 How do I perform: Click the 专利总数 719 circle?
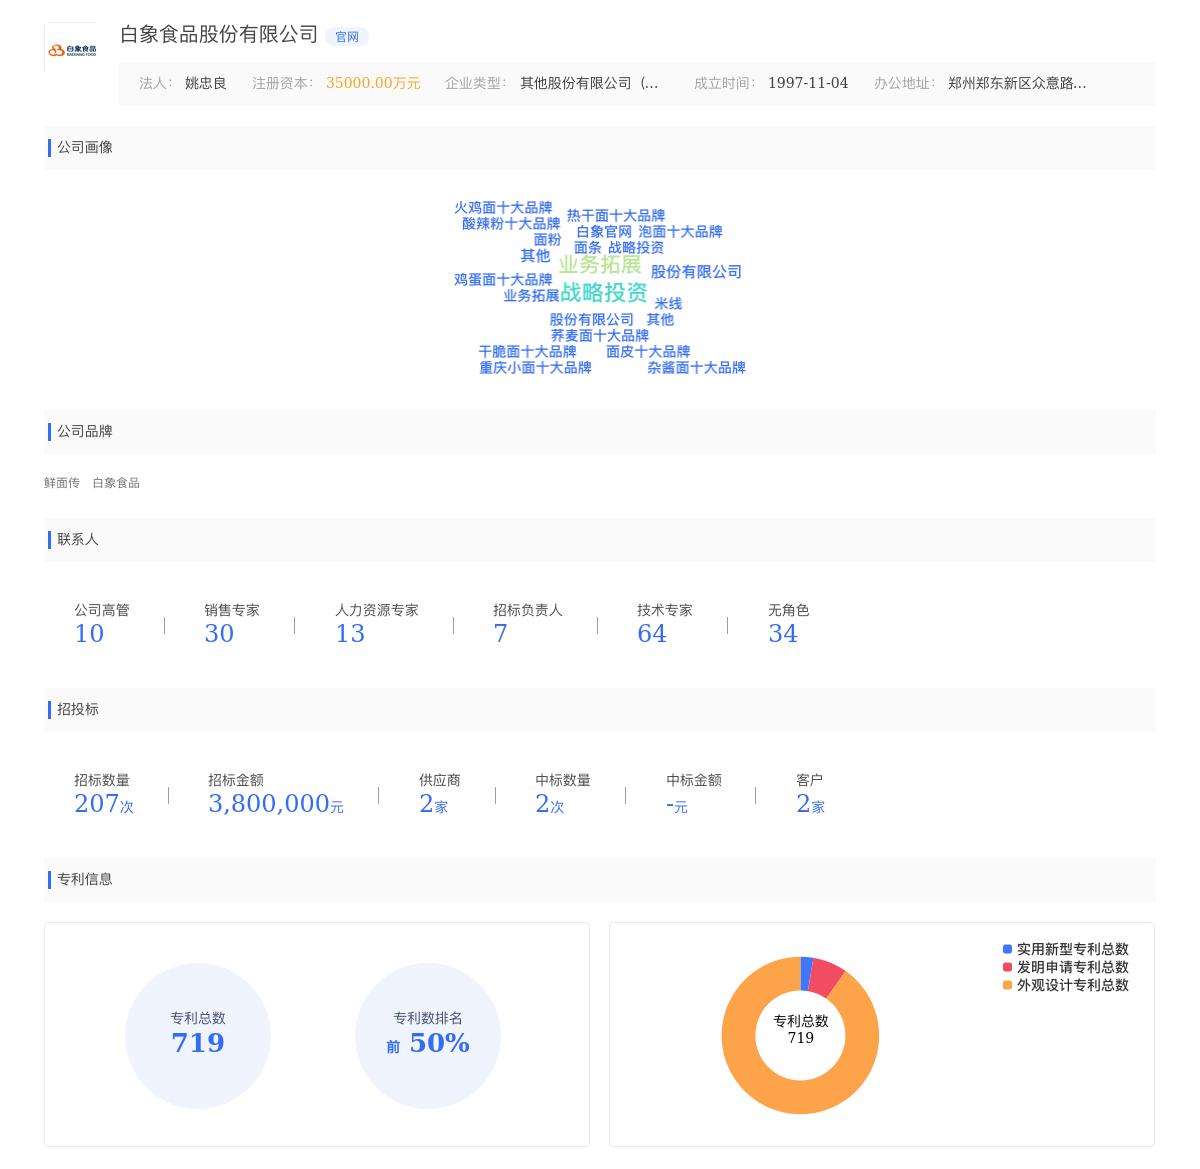click(198, 1036)
